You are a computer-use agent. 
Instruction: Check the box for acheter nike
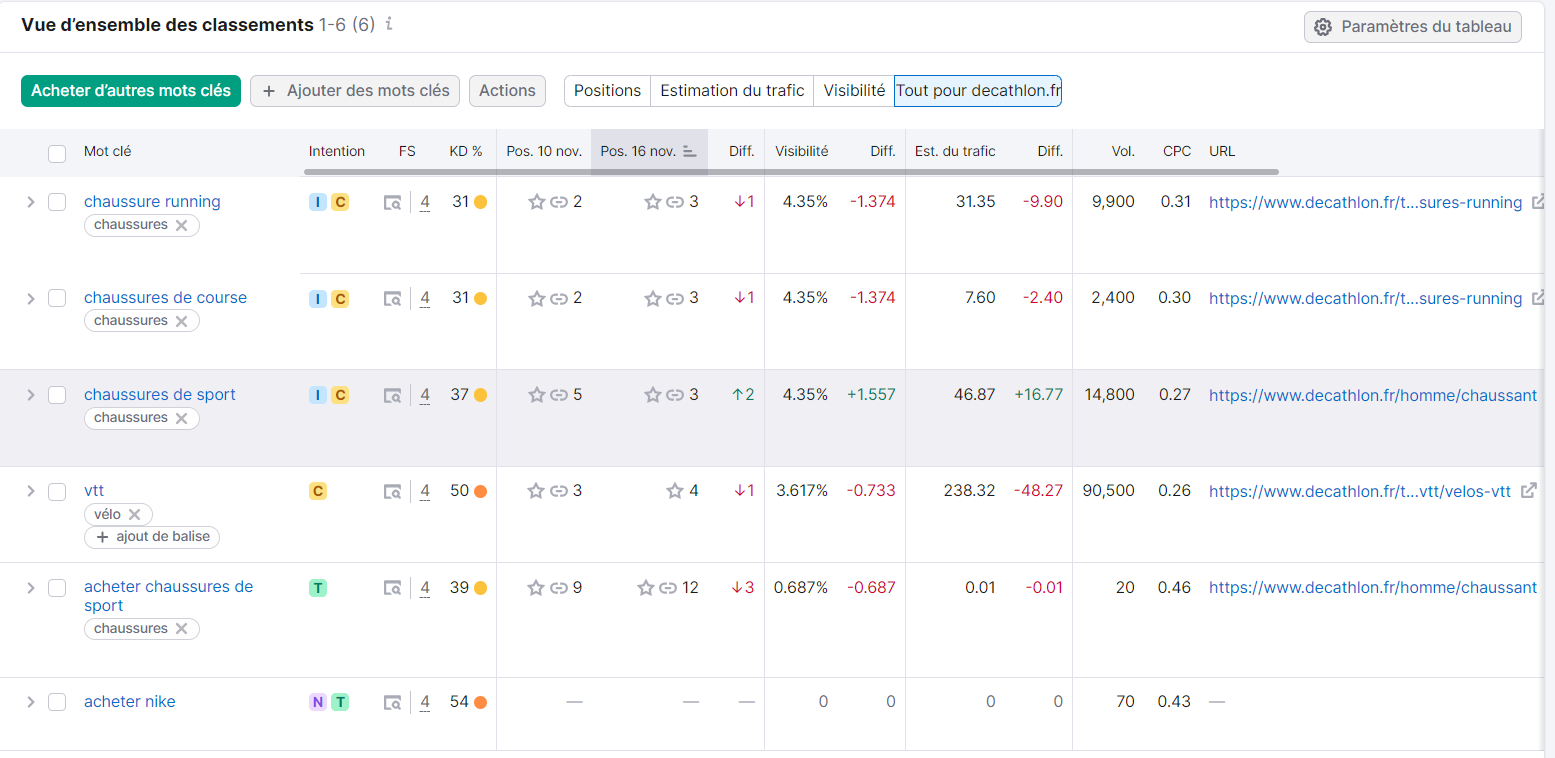[x=57, y=702]
